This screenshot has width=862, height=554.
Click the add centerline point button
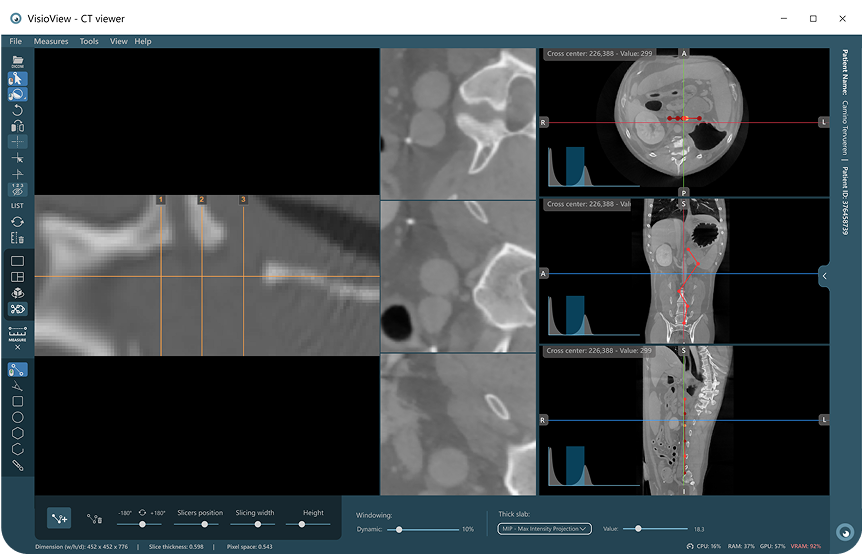(x=59, y=518)
